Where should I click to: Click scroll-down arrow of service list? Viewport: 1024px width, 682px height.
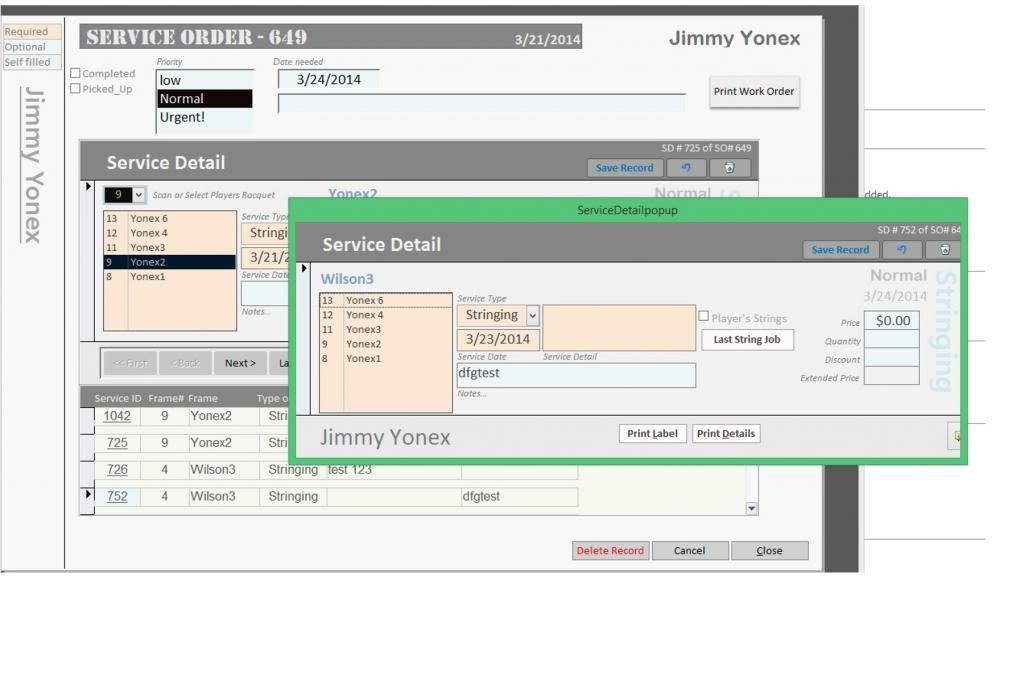tap(752, 508)
